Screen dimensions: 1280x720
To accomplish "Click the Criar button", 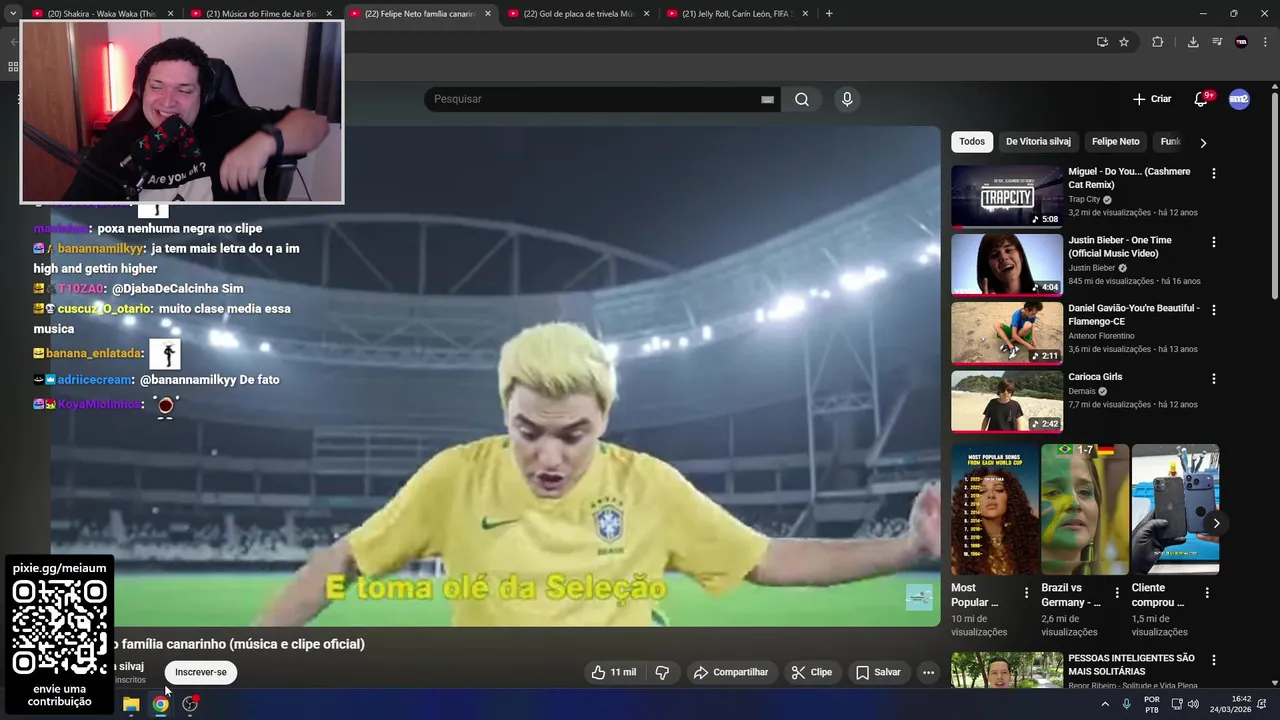I will pyautogui.click(x=1152, y=99).
